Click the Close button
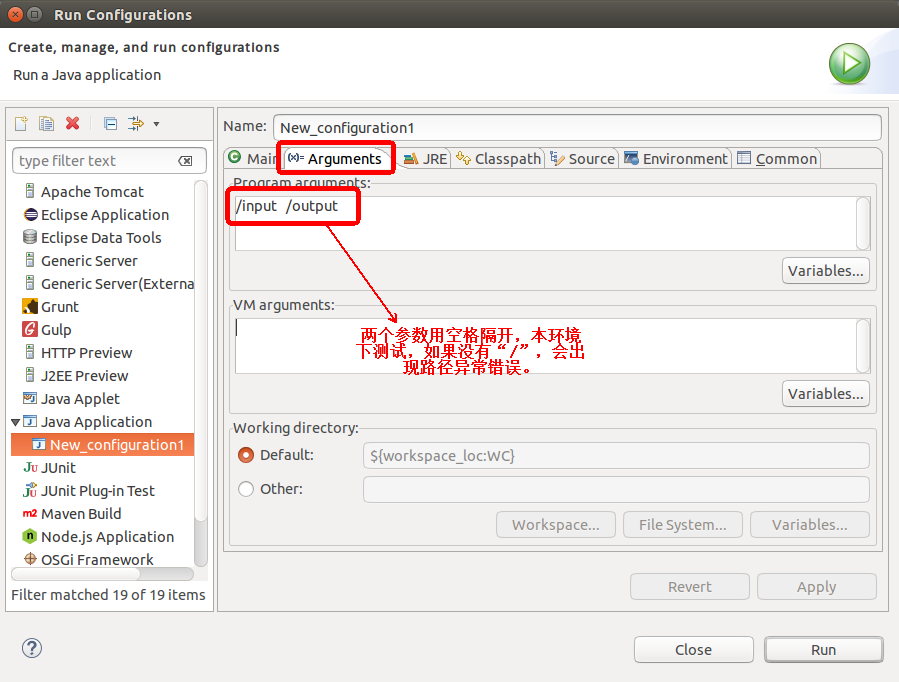The width and height of the screenshot is (899, 682). coord(694,649)
